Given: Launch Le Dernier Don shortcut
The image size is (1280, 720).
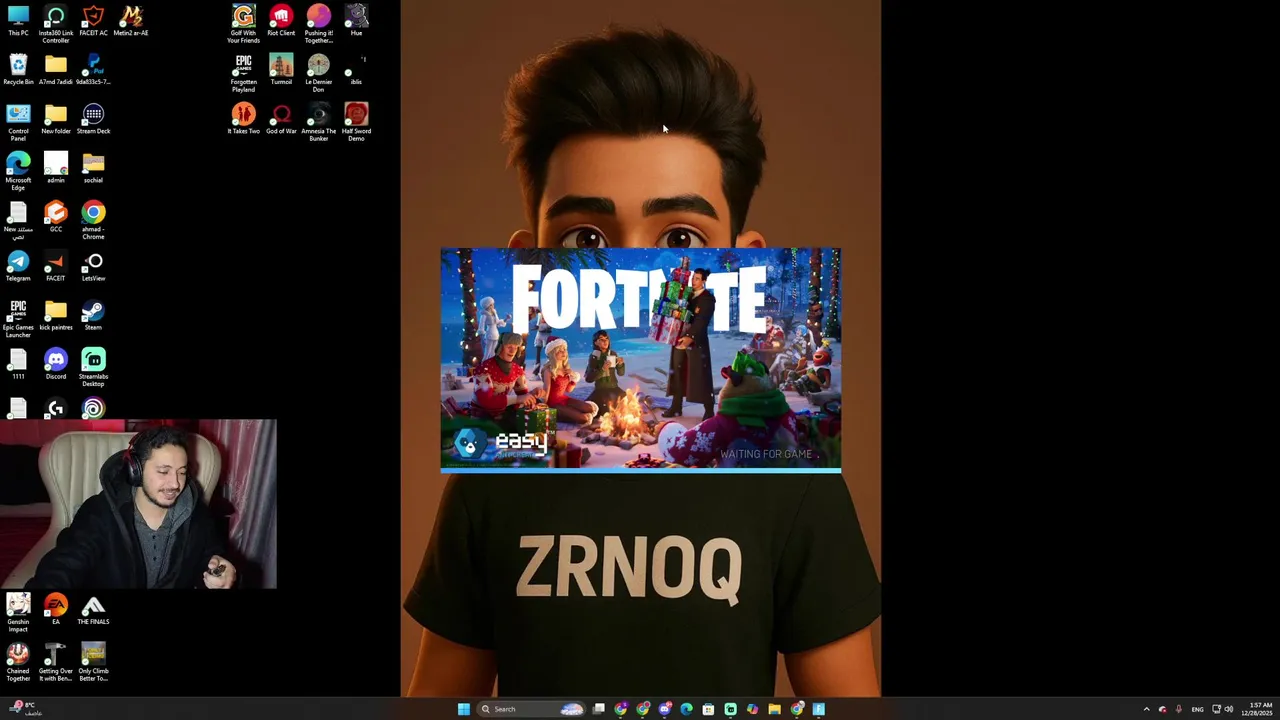Looking at the screenshot, I should pyautogui.click(x=318, y=73).
